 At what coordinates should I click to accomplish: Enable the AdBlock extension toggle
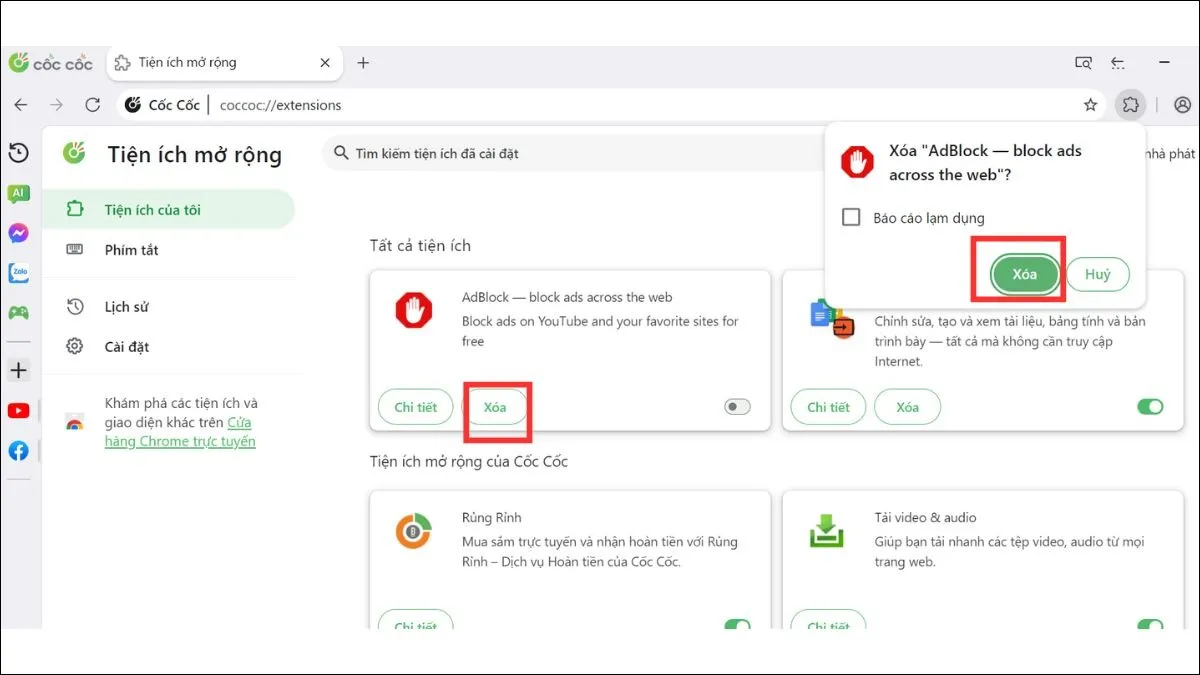point(737,407)
